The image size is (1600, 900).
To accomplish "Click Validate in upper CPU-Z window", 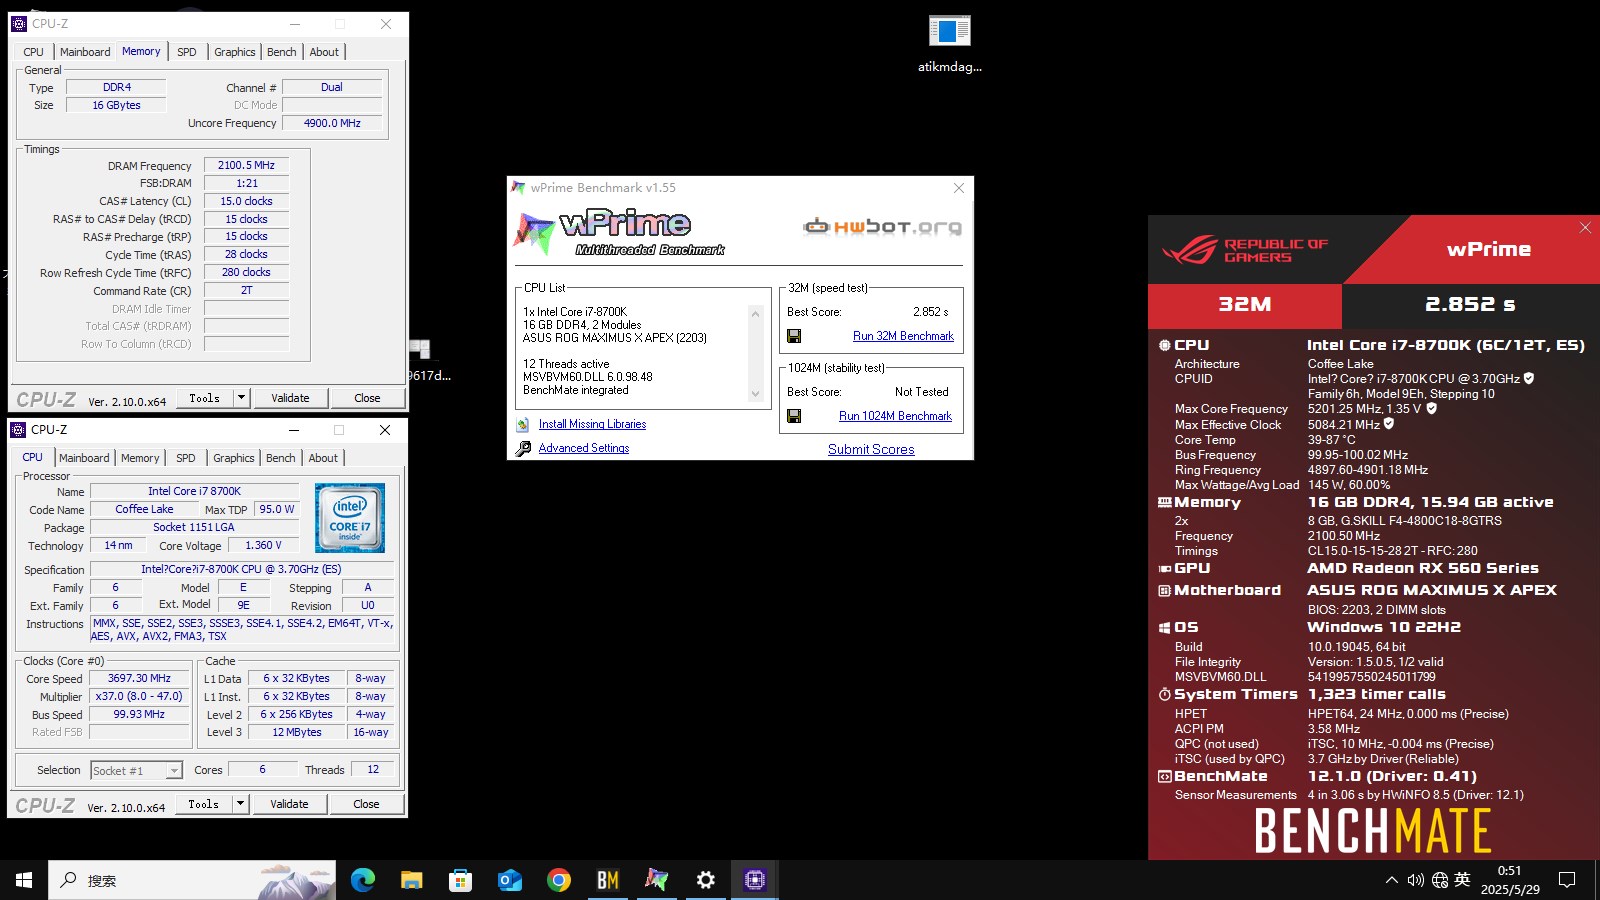I will click(290, 398).
